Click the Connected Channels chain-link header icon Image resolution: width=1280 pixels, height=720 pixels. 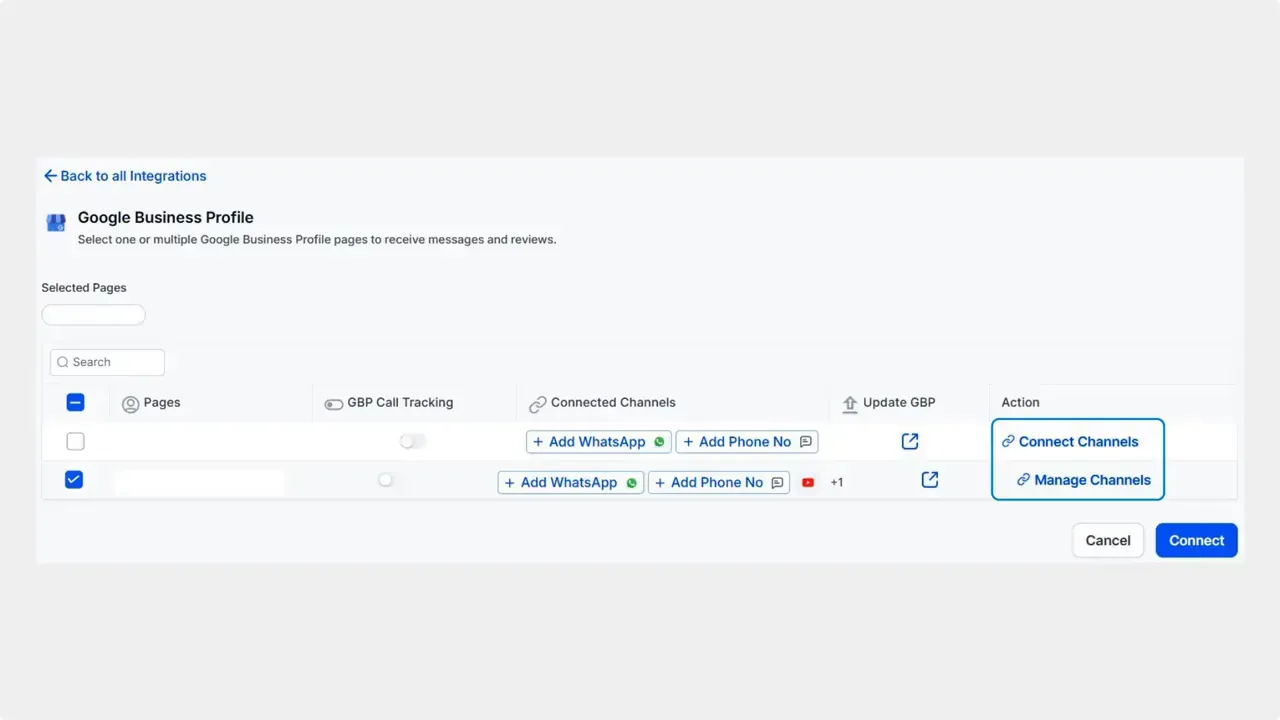[x=539, y=403]
